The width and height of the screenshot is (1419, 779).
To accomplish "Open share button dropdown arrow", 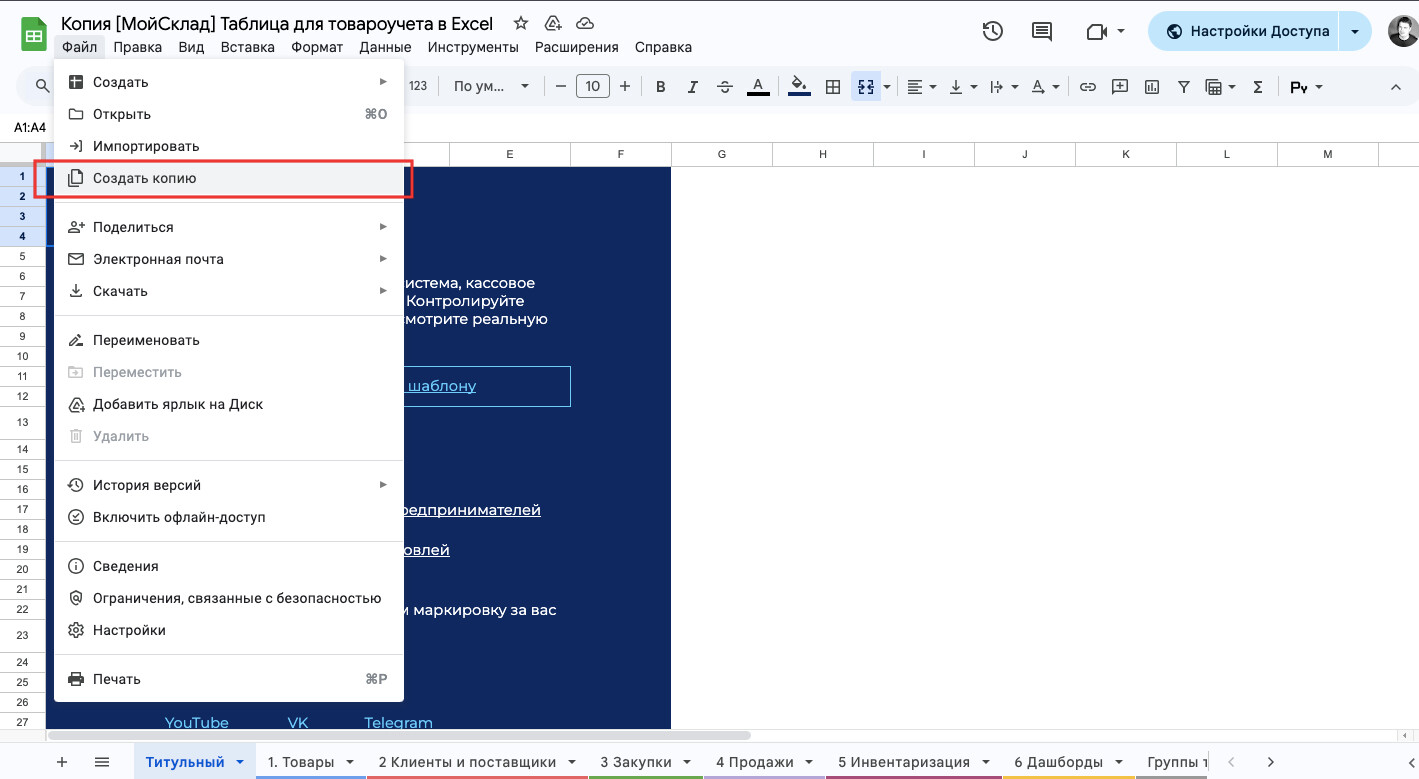I will [x=1355, y=31].
